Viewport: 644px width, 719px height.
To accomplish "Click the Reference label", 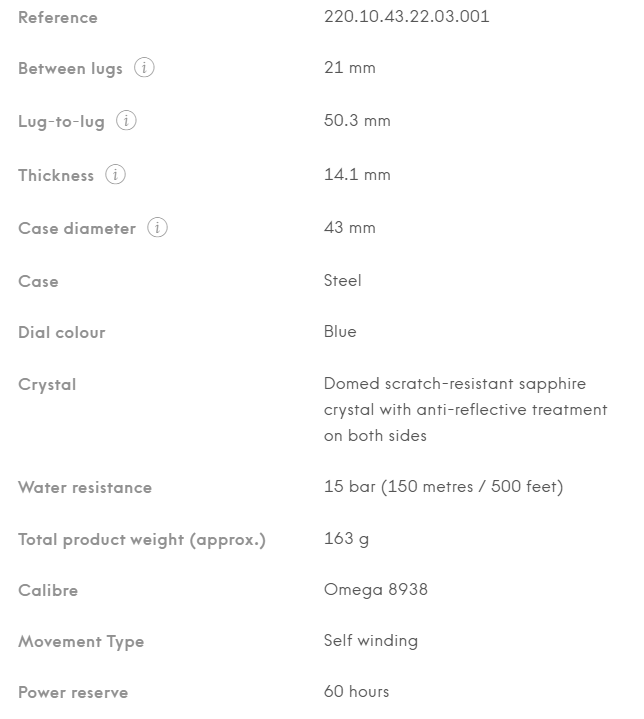I will pos(58,17).
